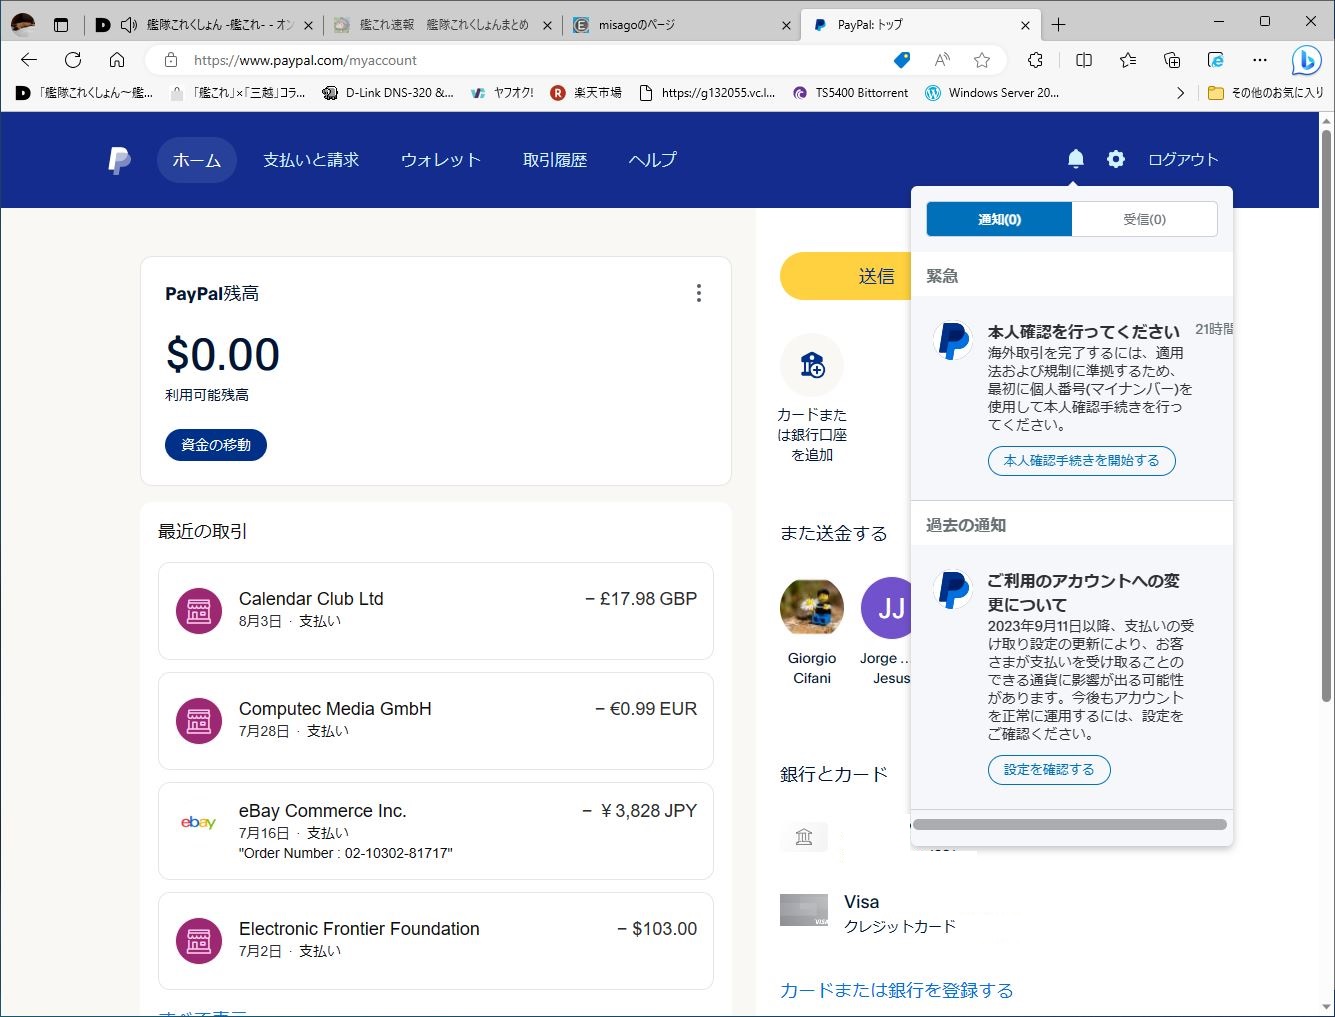
Task: Go to browser home page icon
Action: point(117,60)
